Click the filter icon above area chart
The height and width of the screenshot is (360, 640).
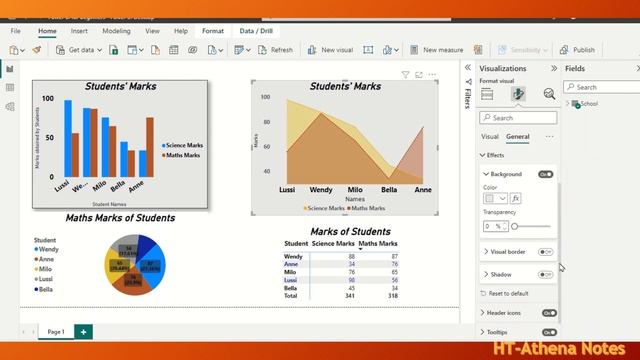click(405, 75)
